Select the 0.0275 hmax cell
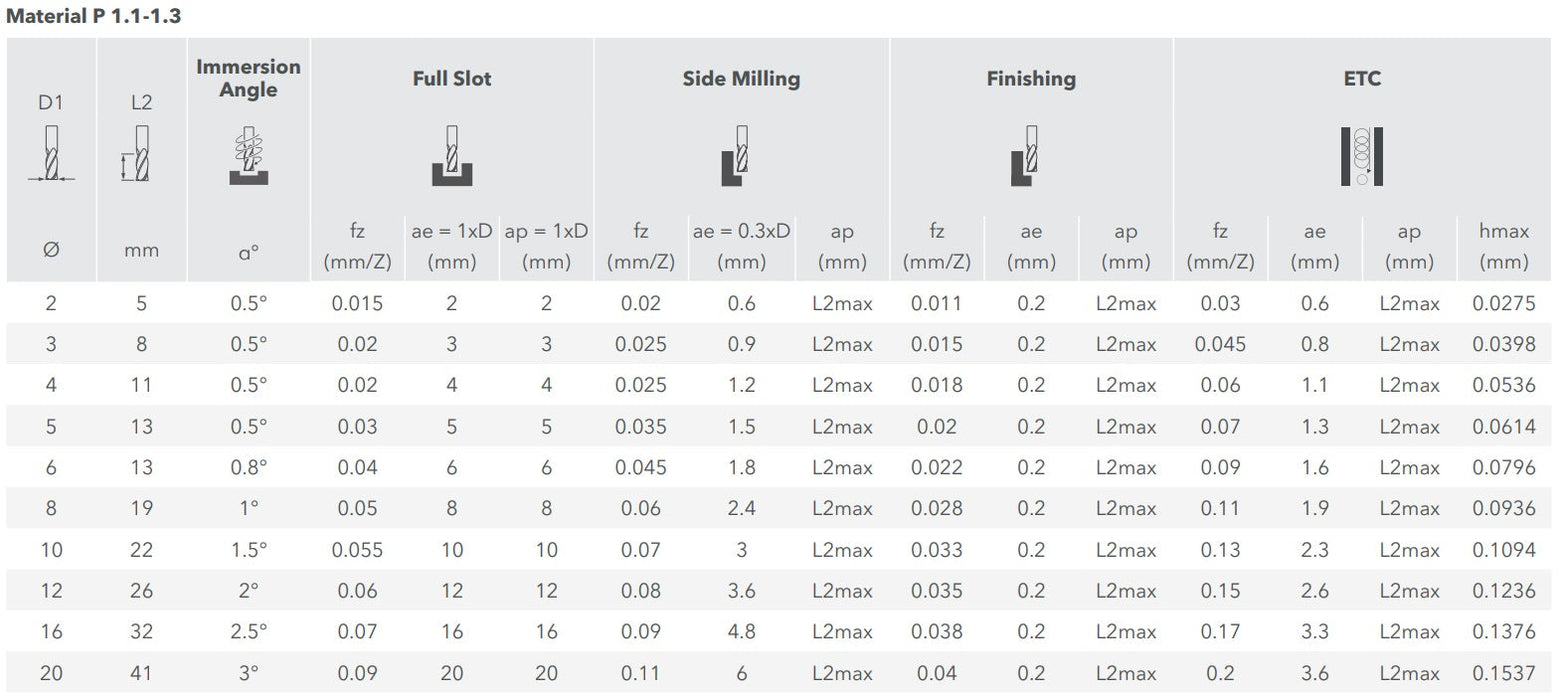Viewport: 1559px width, 700px height. tap(1504, 303)
